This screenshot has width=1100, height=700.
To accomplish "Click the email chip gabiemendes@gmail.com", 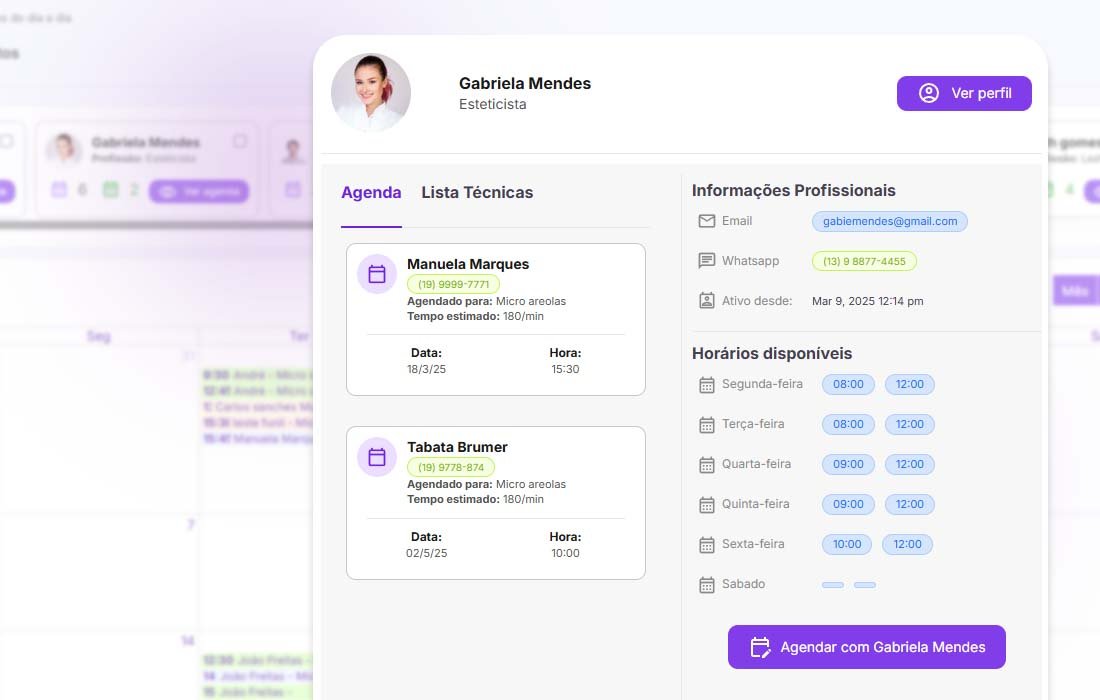I will (890, 222).
